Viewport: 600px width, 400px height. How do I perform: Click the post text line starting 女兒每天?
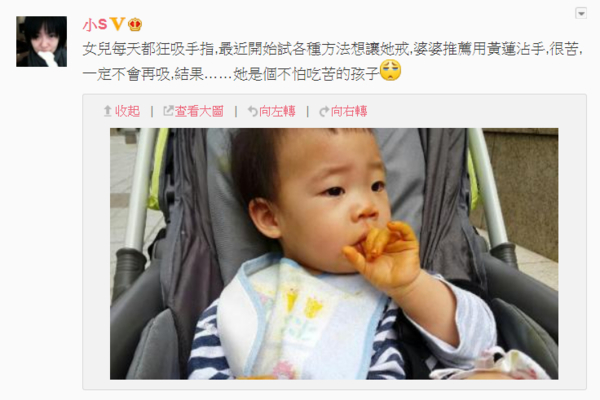point(333,49)
